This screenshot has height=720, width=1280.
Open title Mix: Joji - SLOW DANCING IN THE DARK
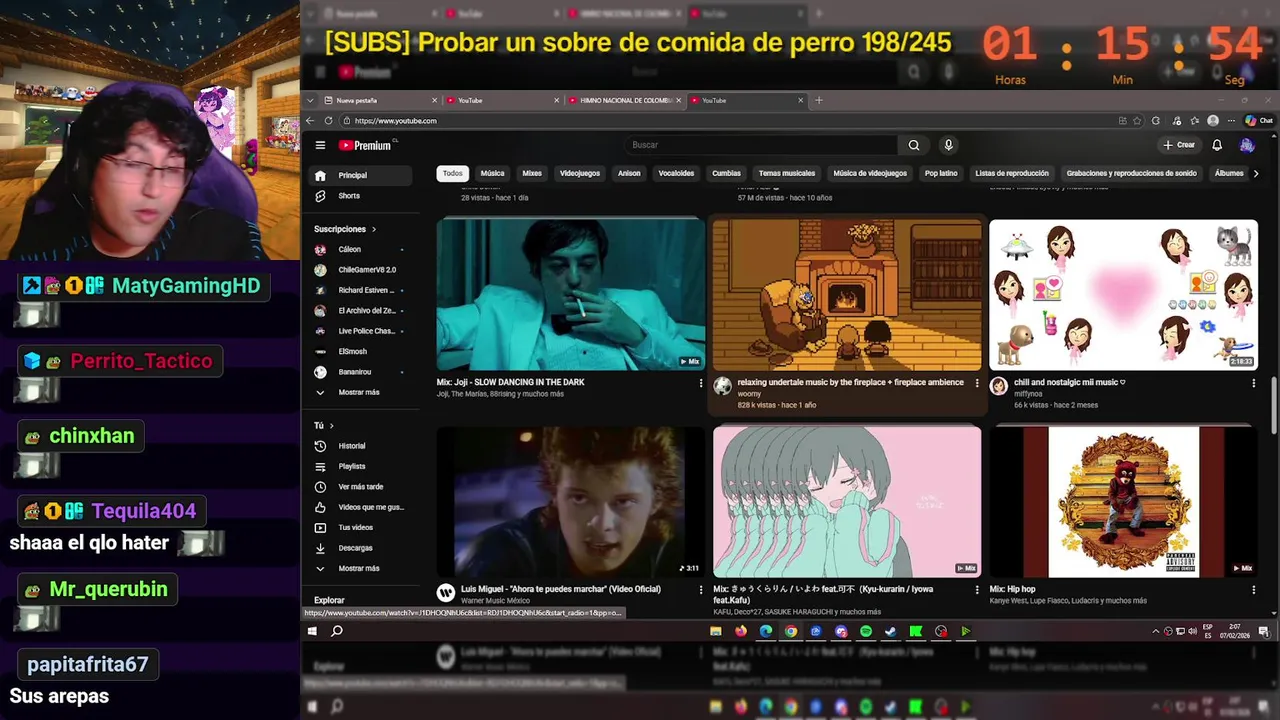point(511,382)
